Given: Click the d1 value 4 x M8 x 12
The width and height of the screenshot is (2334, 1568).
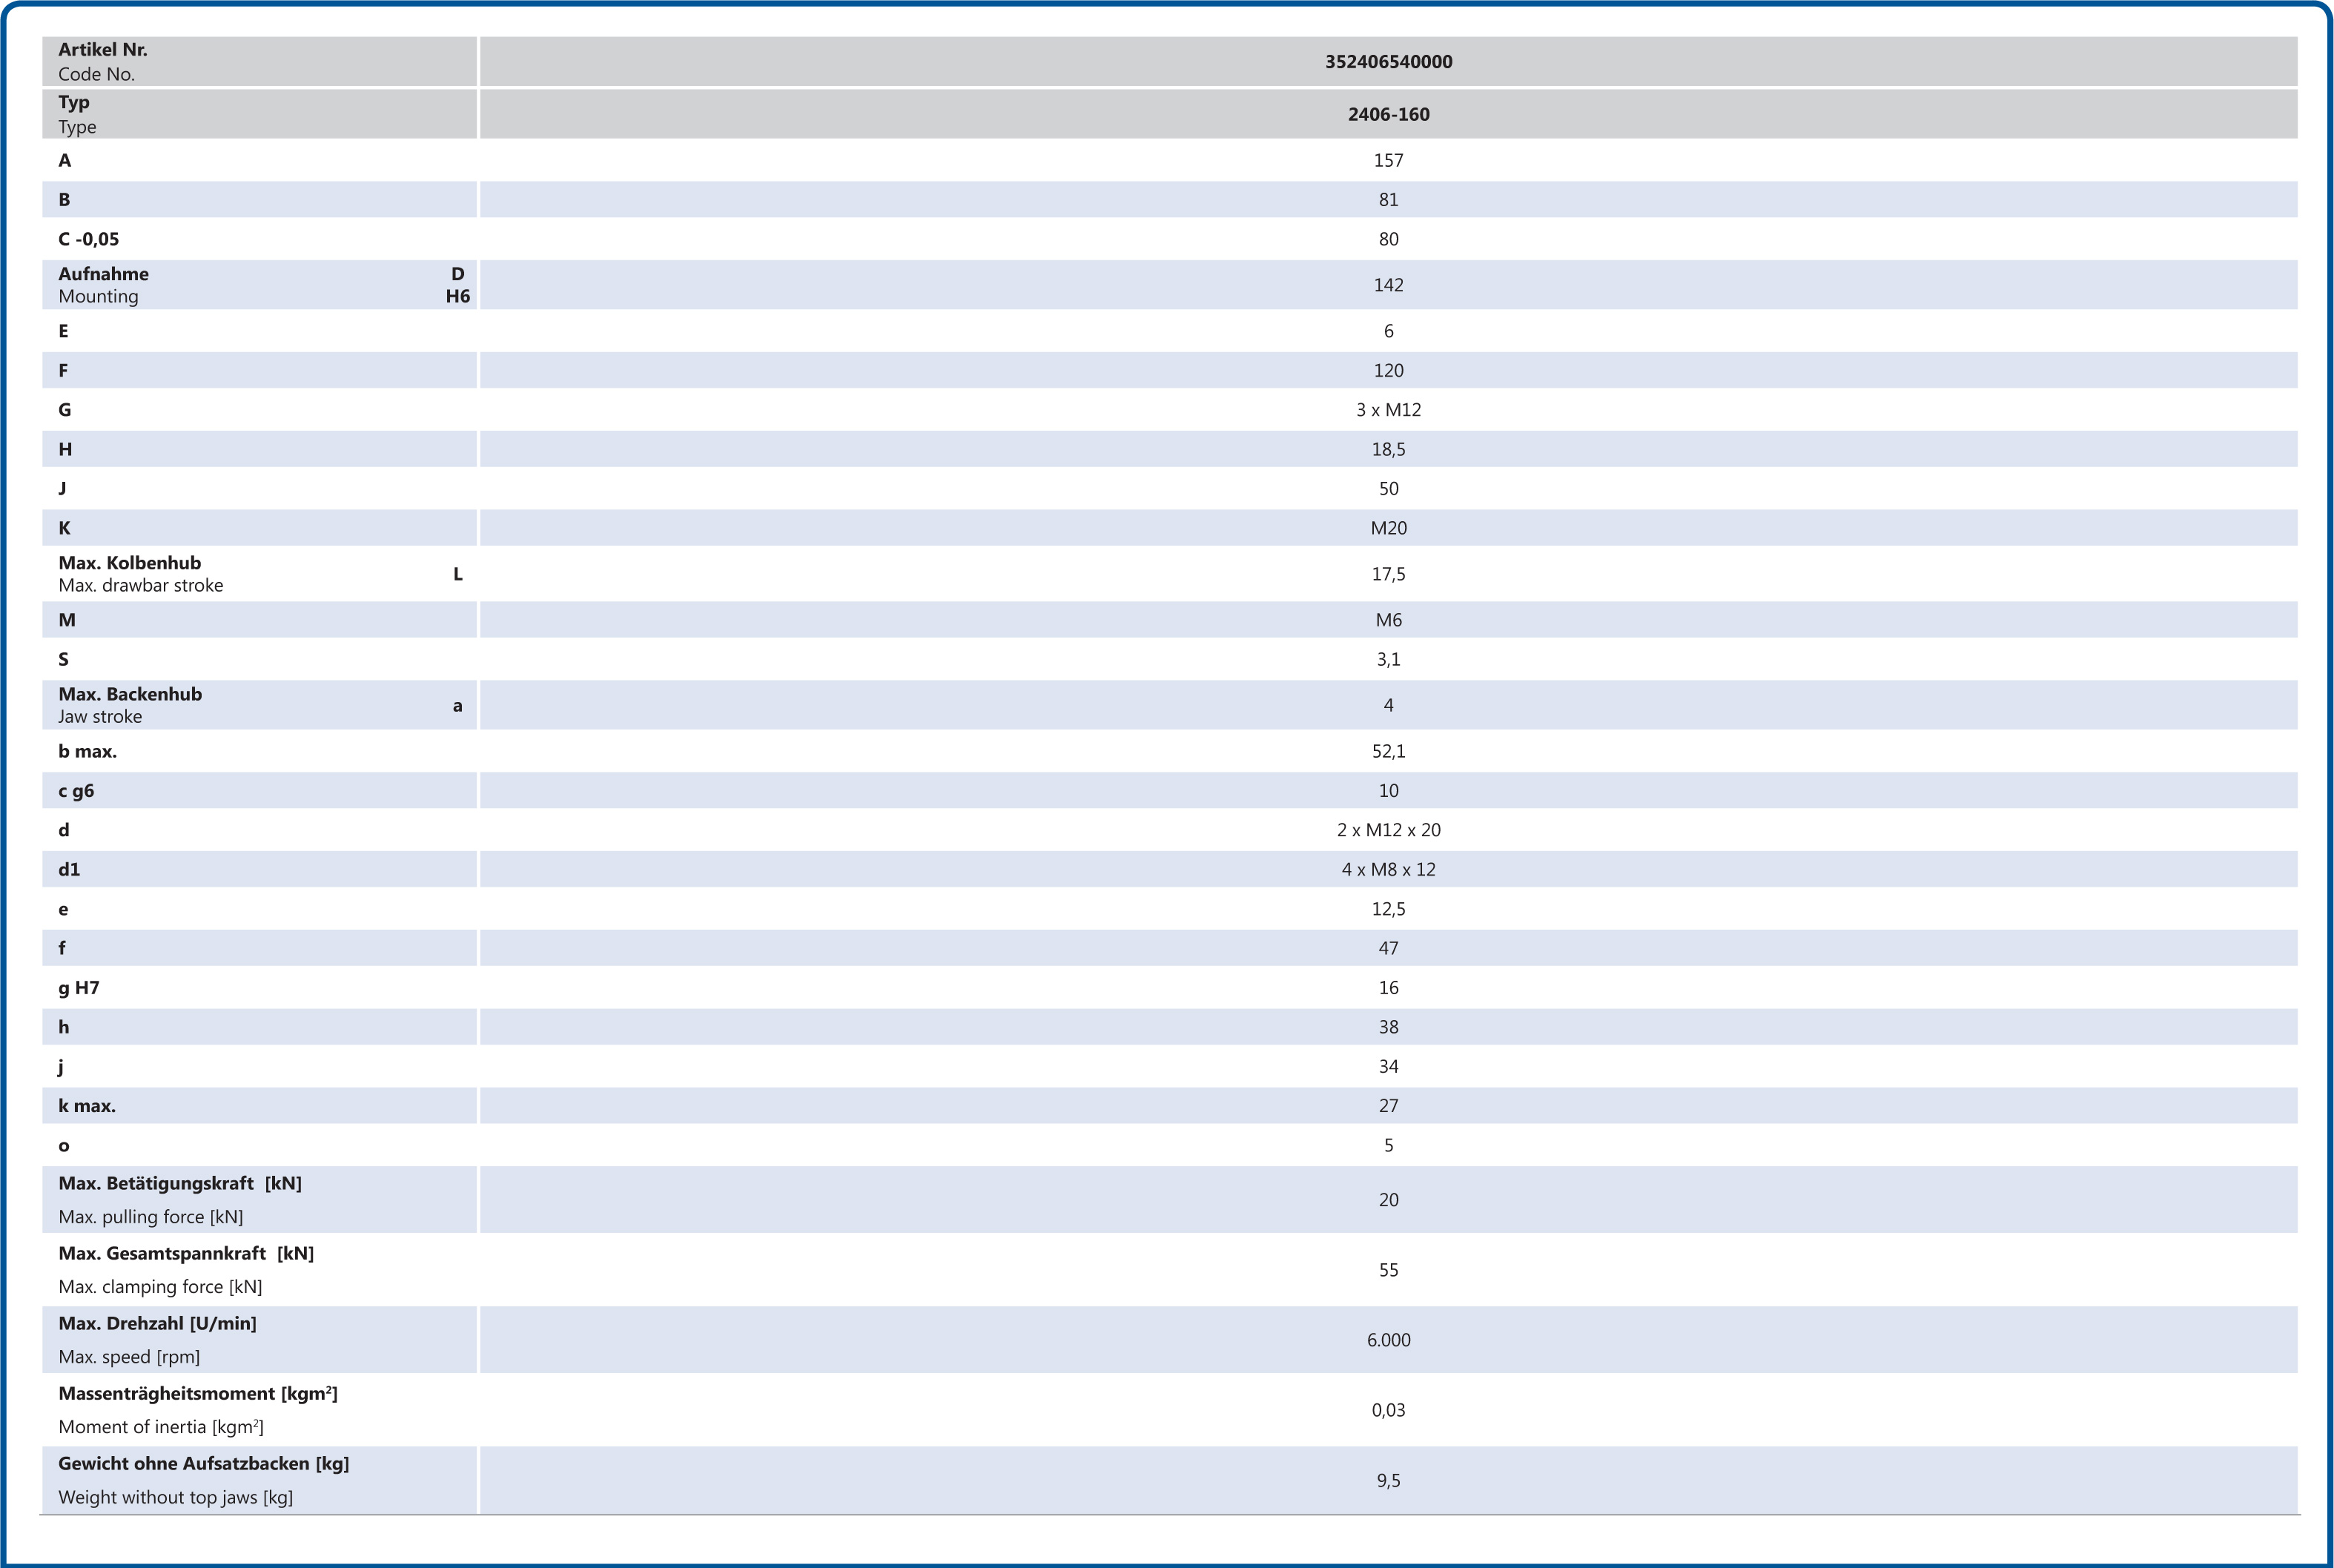Looking at the screenshot, I should tap(1388, 870).
